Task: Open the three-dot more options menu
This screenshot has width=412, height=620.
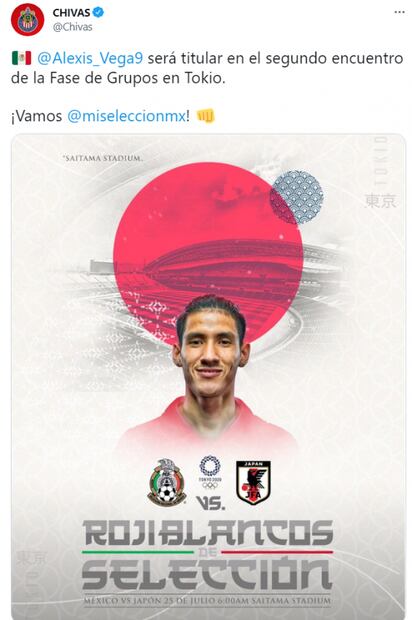Action: [x=399, y=12]
